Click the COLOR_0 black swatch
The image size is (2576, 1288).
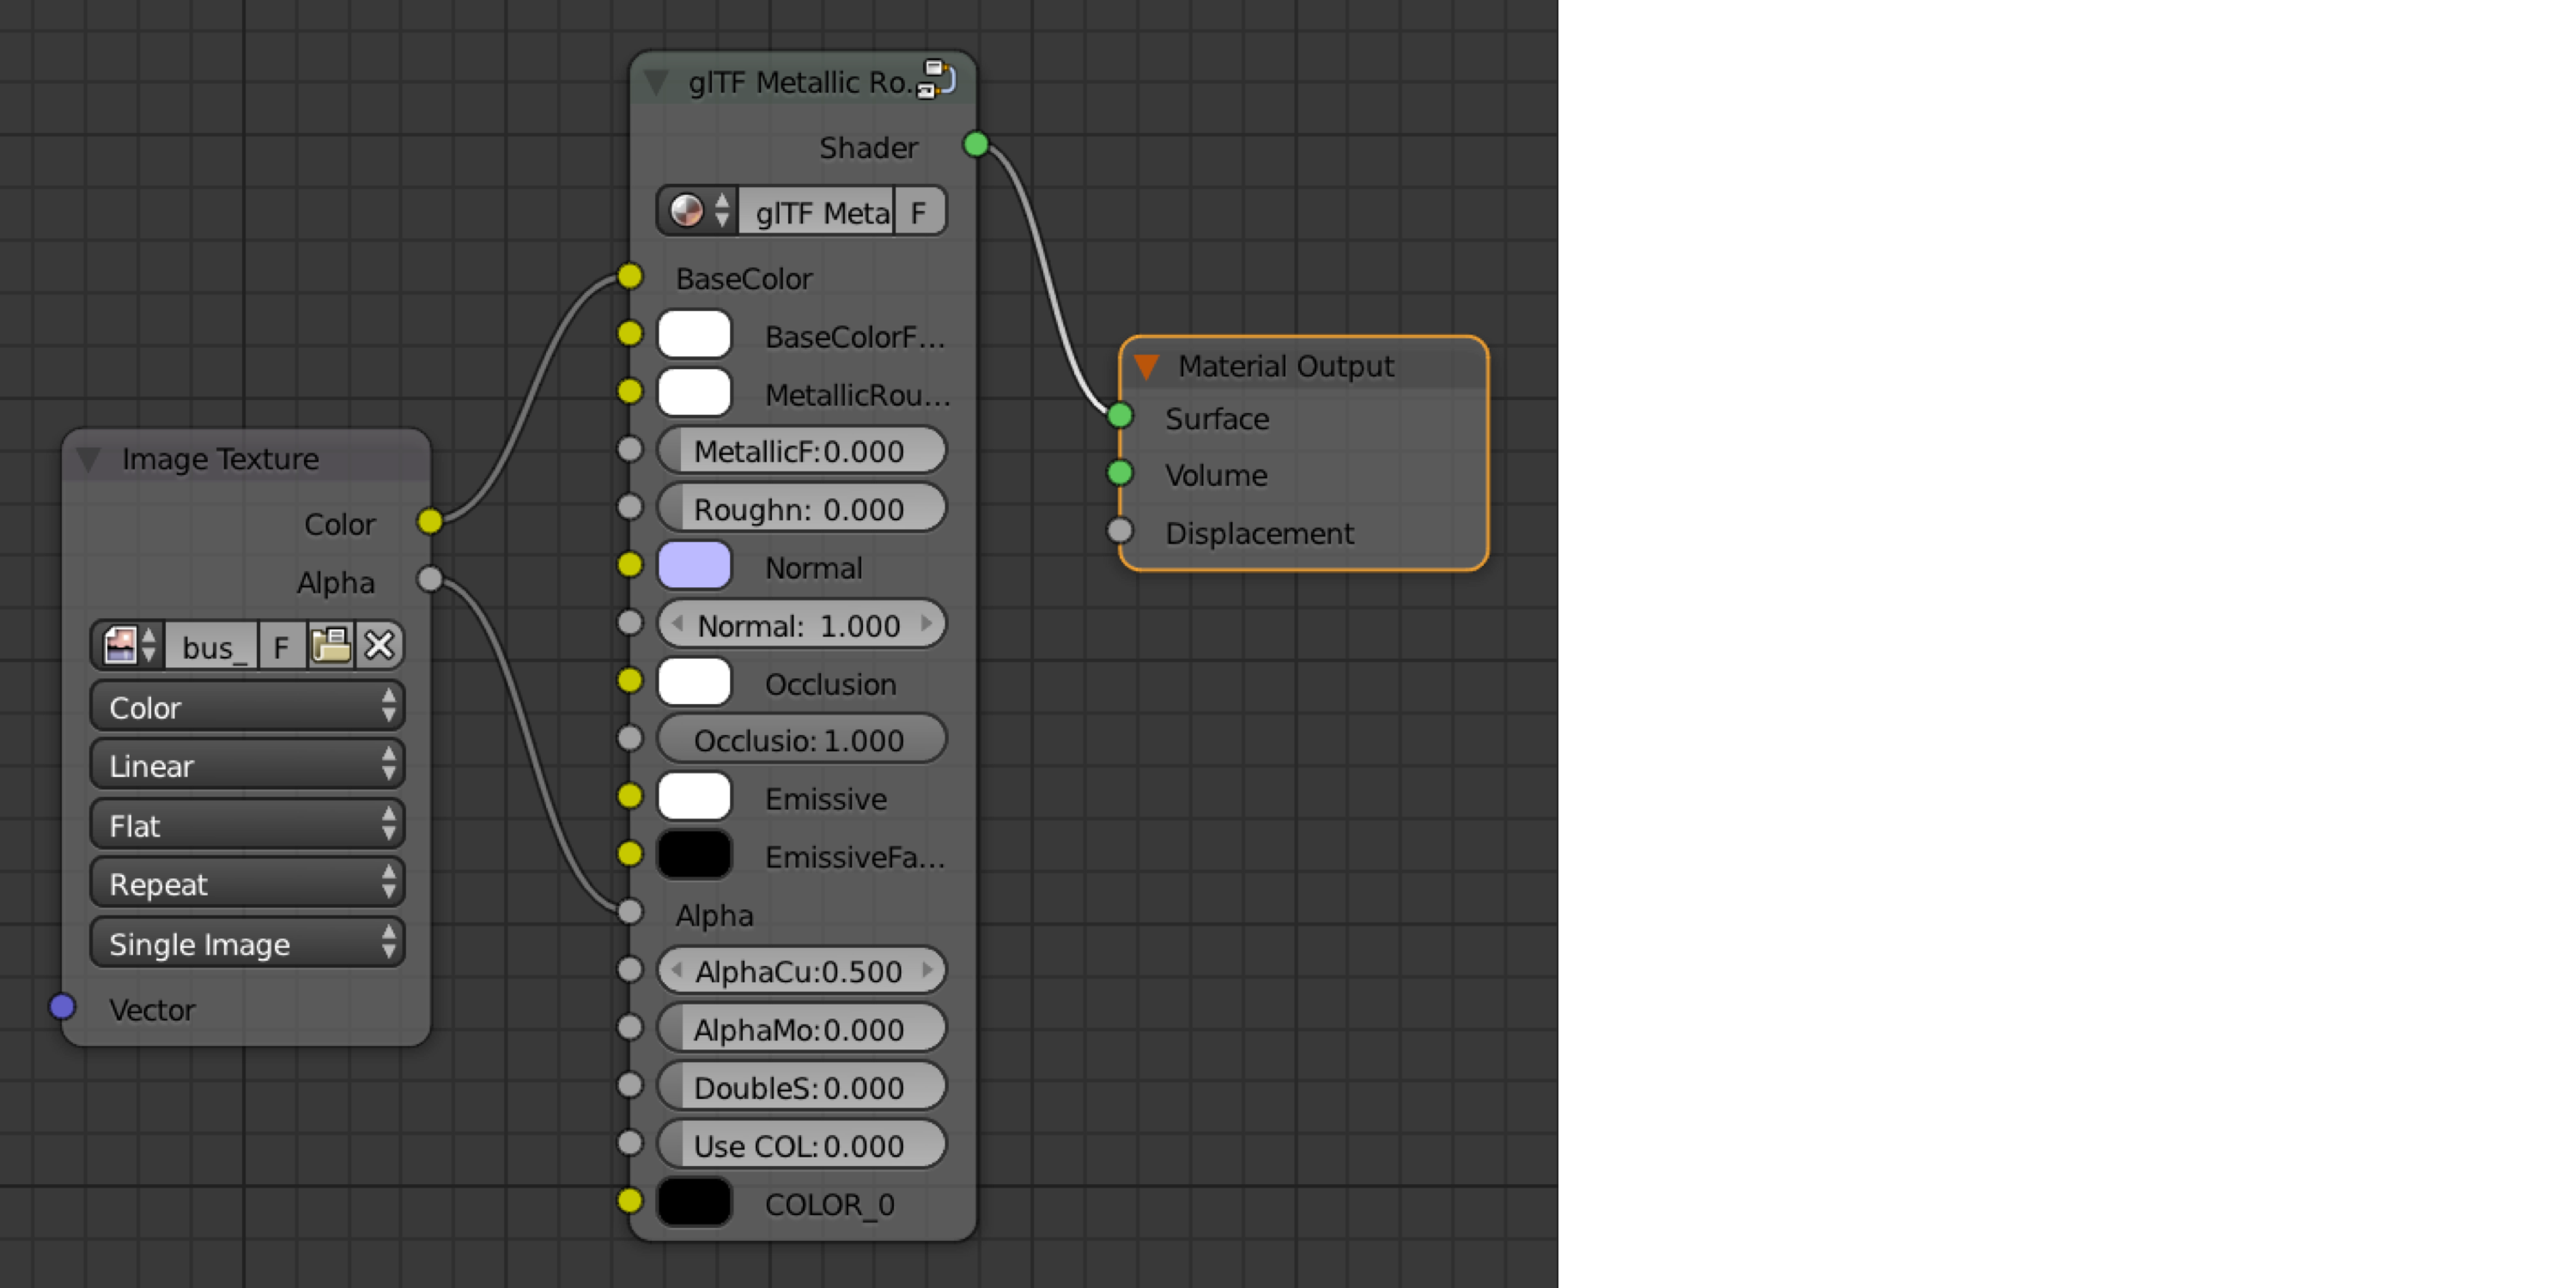[x=694, y=1202]
